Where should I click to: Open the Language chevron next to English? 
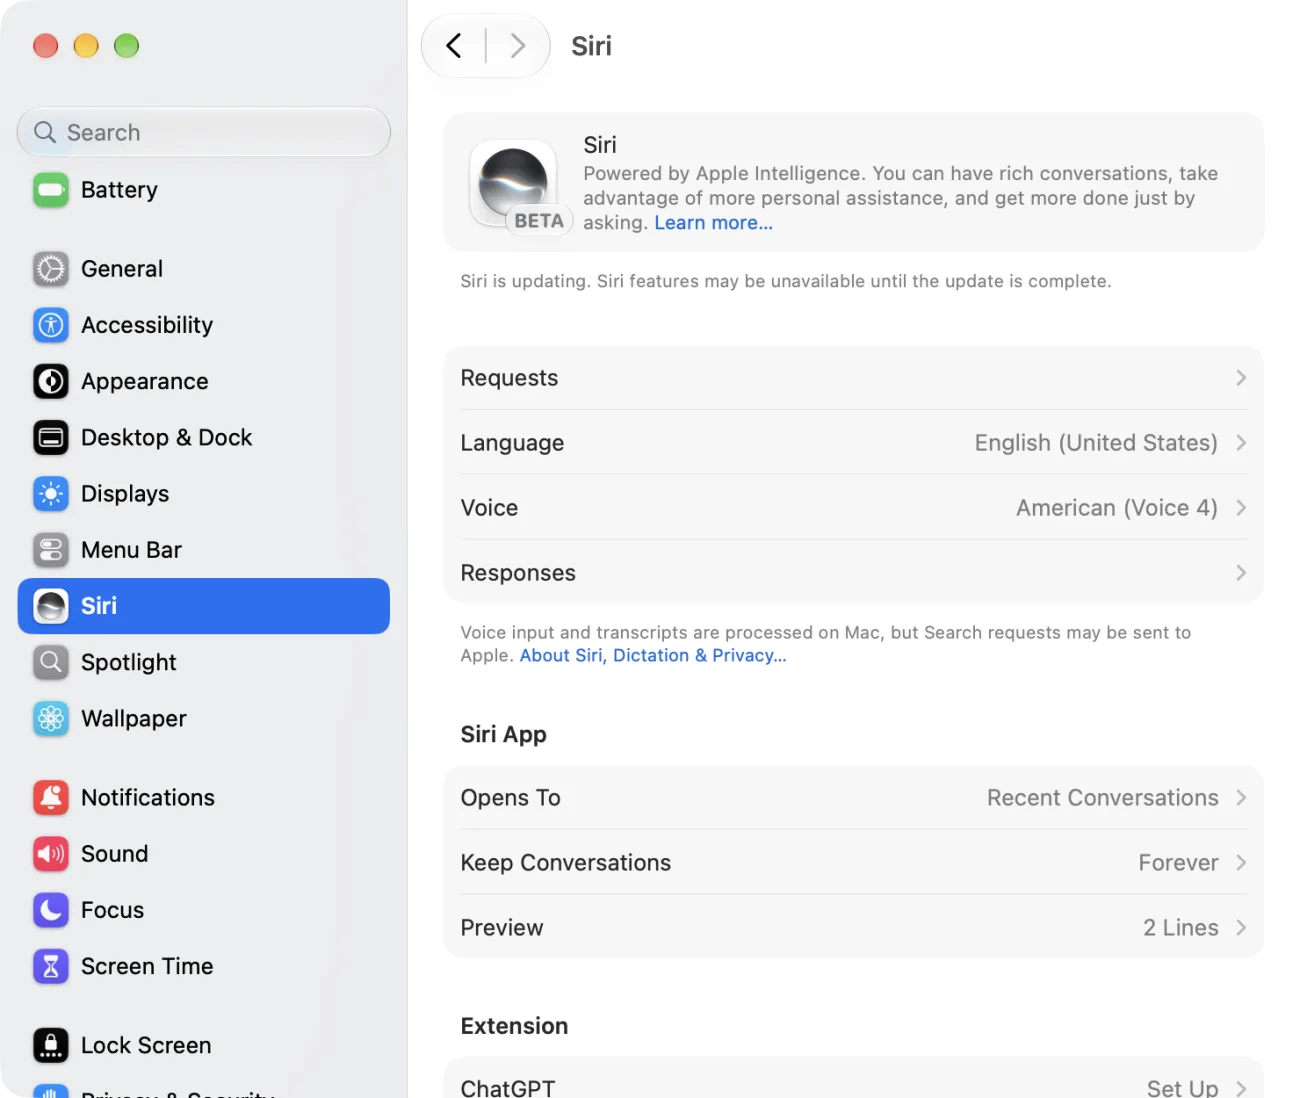click(x=1241, y=443)
